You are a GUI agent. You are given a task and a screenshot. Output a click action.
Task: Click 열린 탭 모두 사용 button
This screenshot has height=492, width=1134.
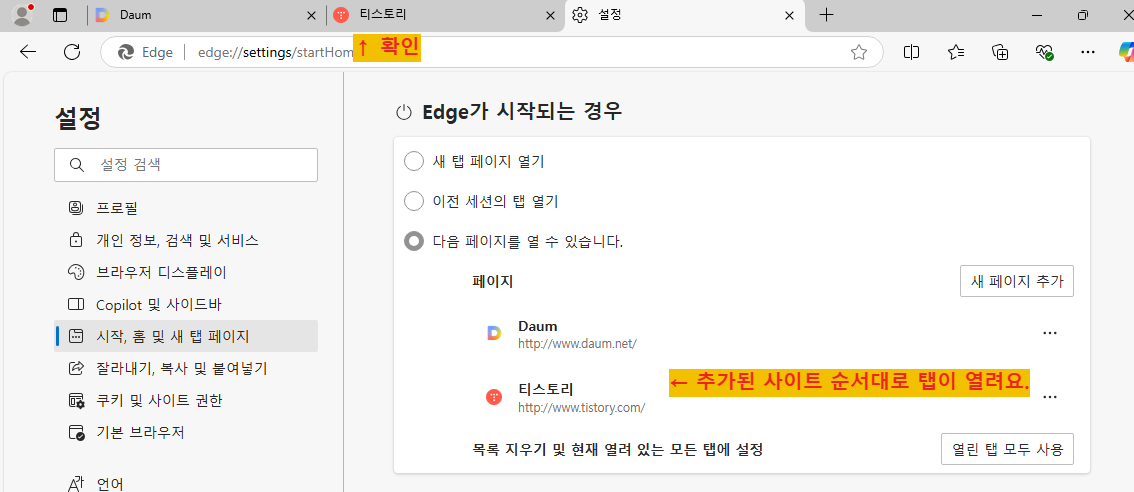[1007, 449]
